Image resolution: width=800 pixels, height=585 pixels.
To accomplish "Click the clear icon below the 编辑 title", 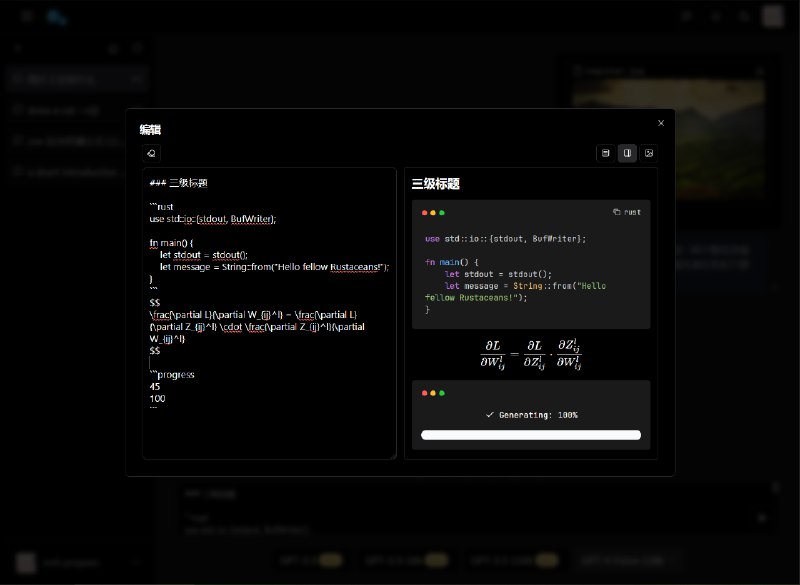I will [150, 153].
